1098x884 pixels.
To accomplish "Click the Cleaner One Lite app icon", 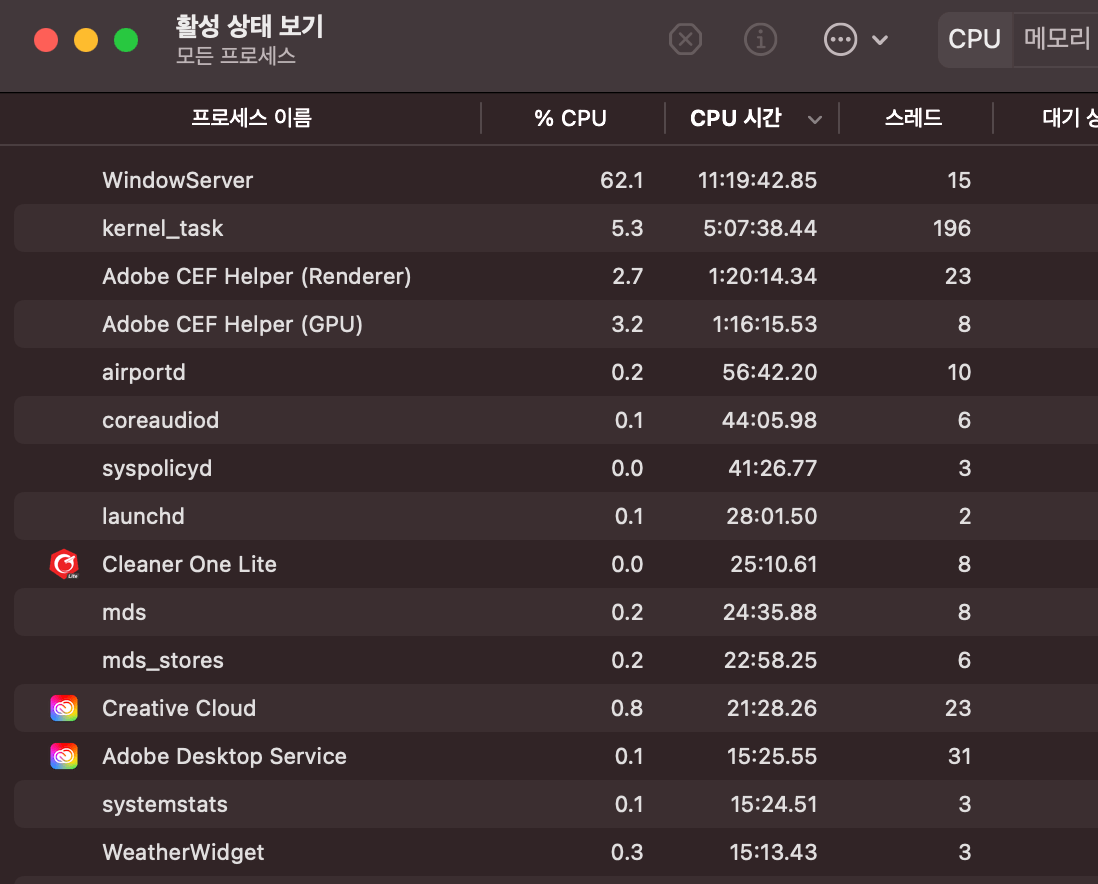I will click(64, 564).
